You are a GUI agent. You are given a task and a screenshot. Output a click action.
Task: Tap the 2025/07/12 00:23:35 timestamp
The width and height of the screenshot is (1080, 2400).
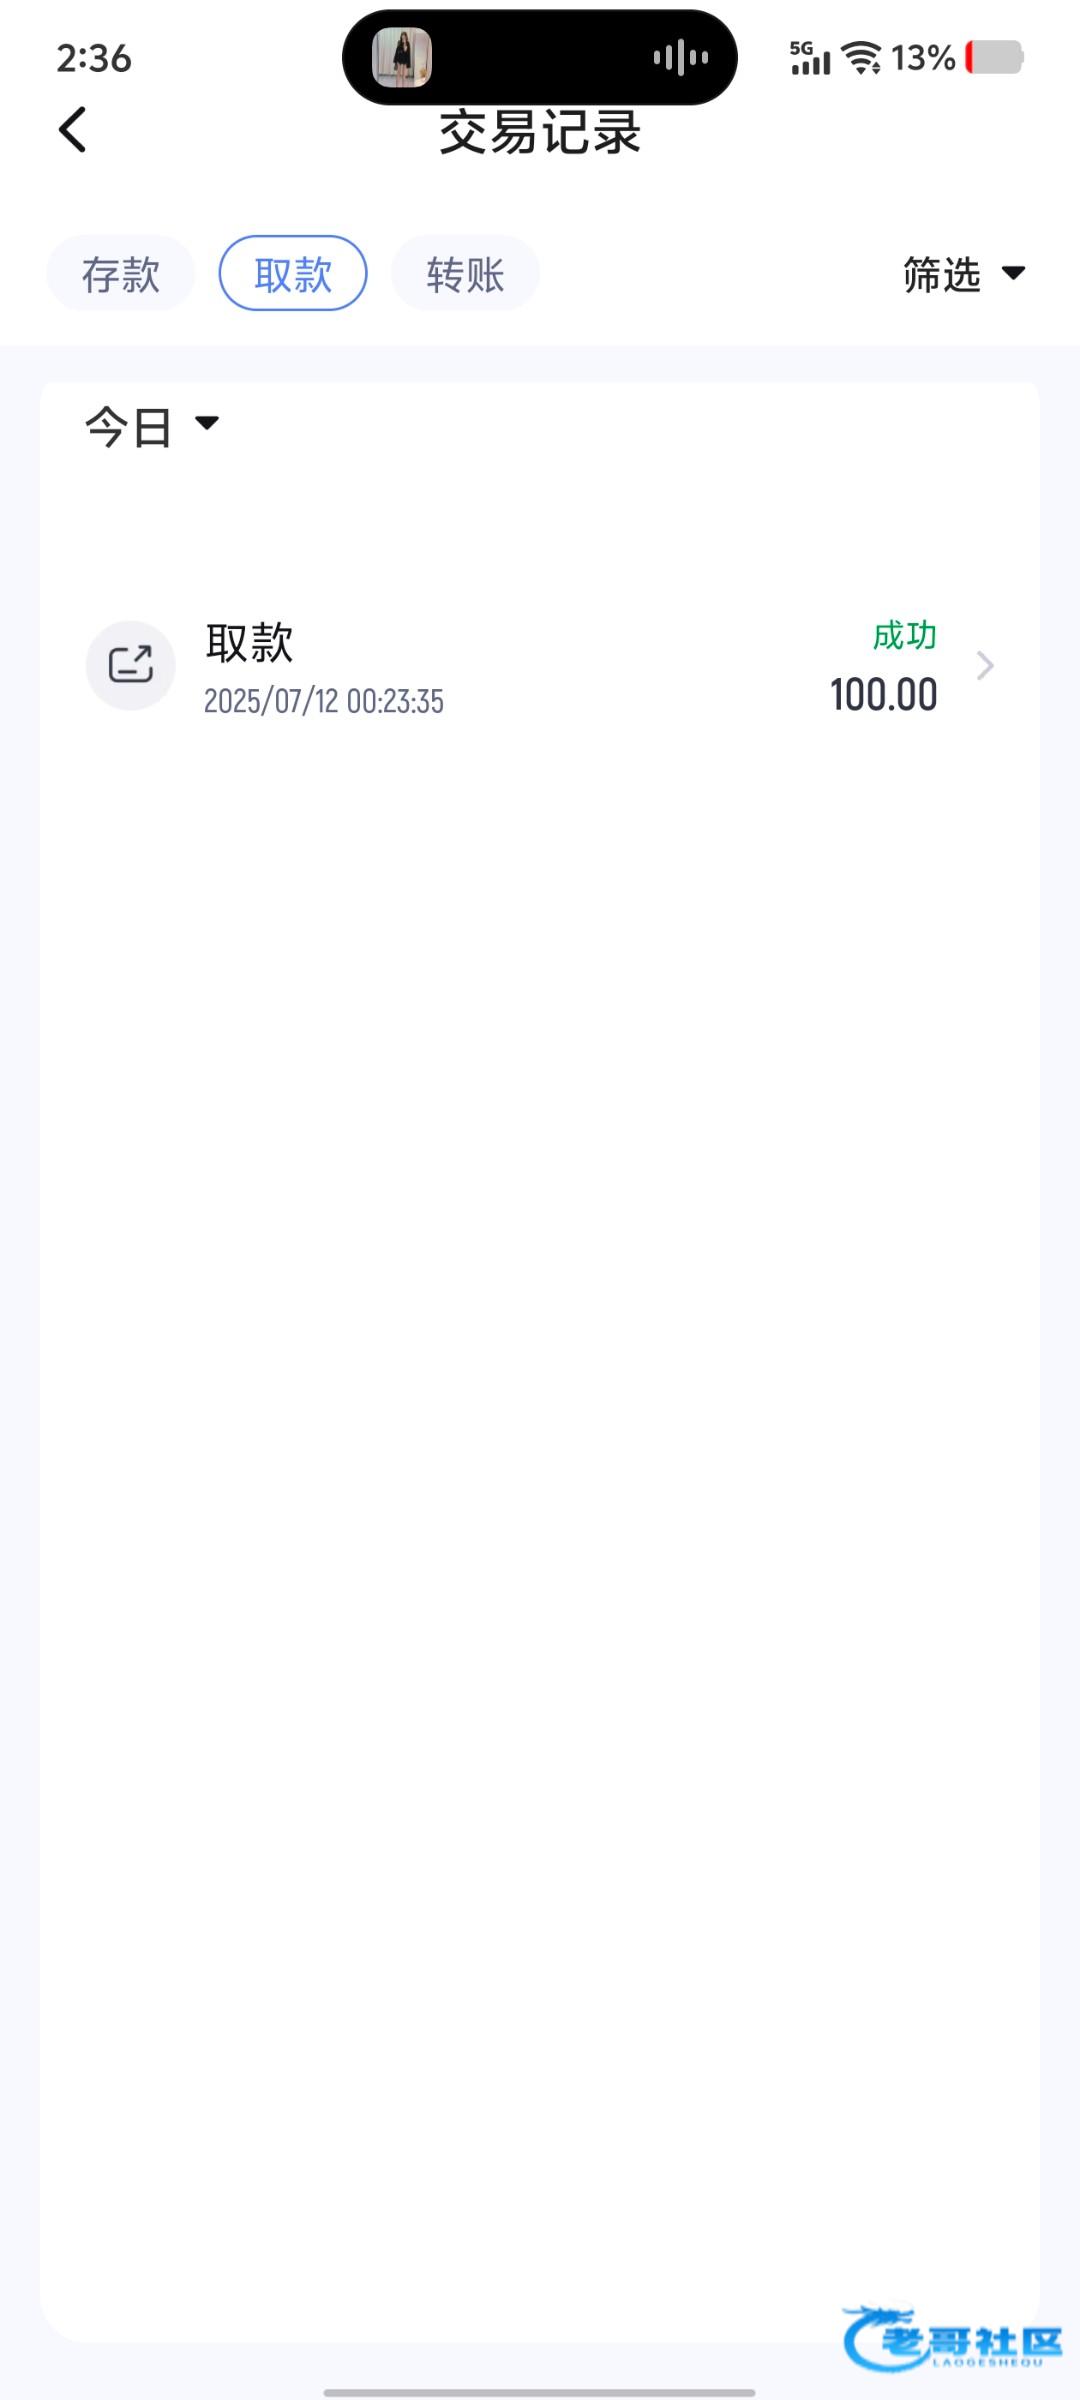point(324,701)
